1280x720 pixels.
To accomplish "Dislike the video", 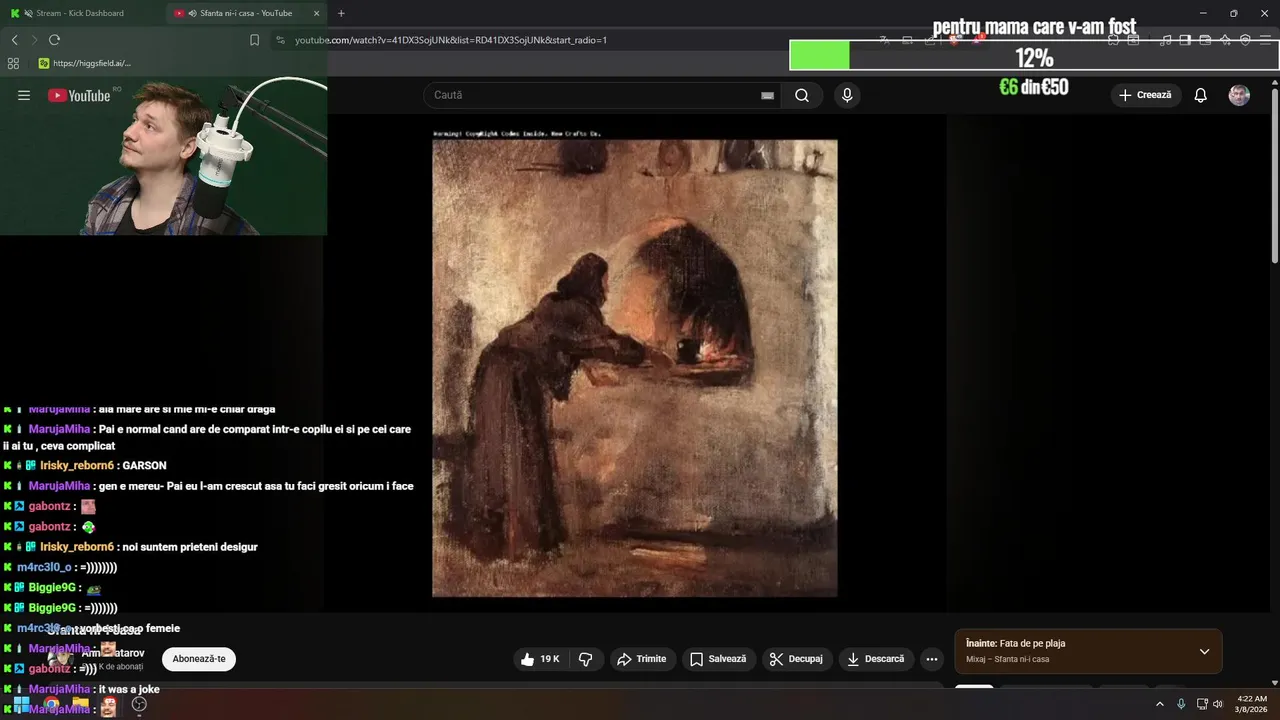I will (586, 659).
